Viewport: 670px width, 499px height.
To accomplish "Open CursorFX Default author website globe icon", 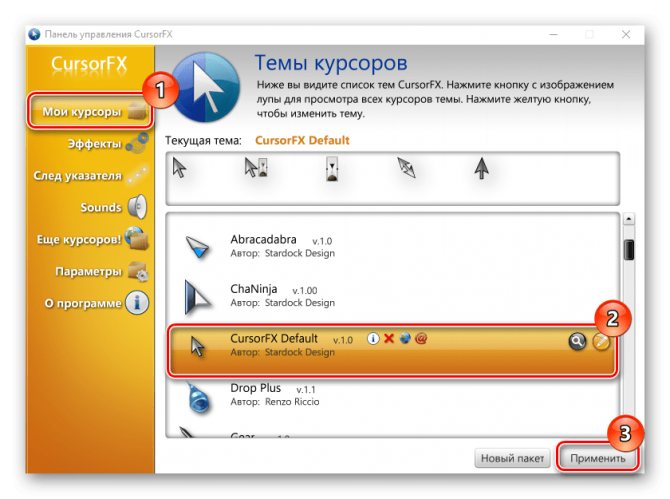I will pyautogui.click(x=405, y=338).
